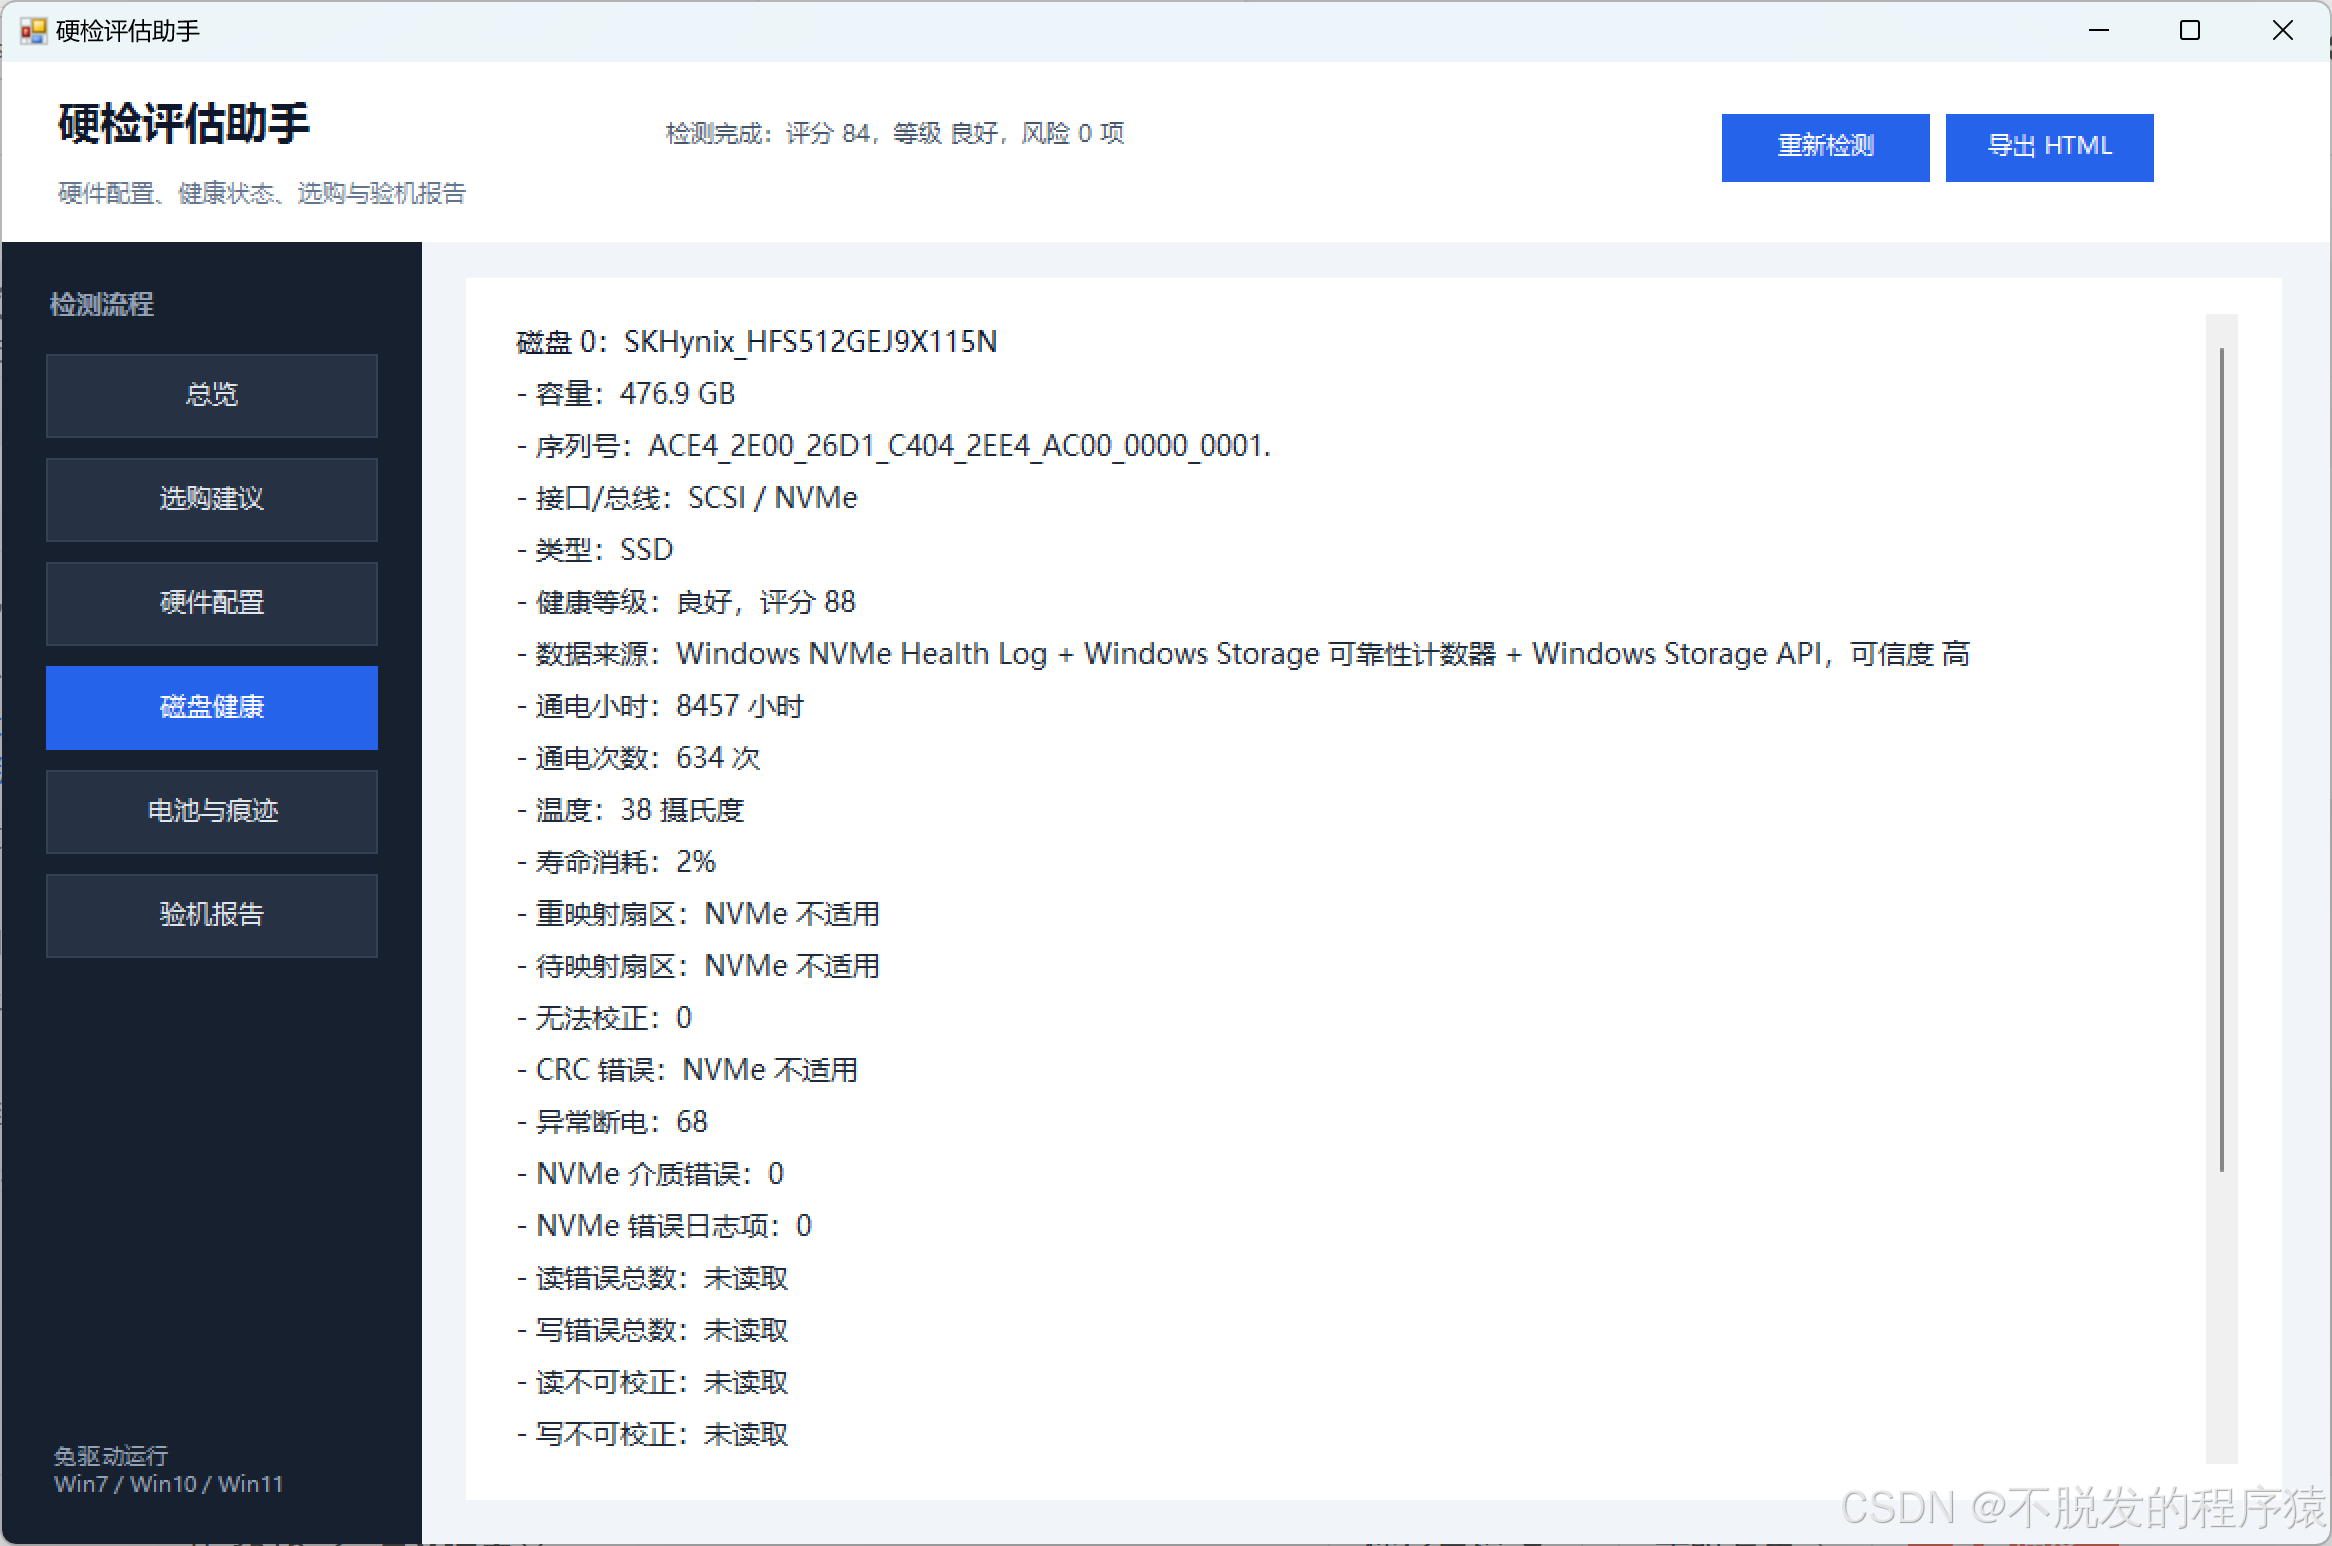Screen dimensions: 2332x1546
Task: Click the 硬检评估助手 main heading
Action: tap(184, 124)
